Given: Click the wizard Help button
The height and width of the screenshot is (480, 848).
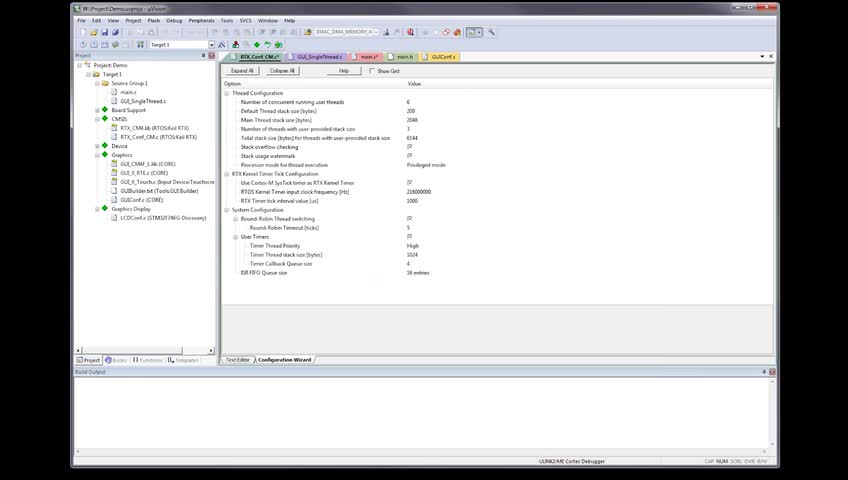Looking at the screenshot, I should tap(343, 71).
